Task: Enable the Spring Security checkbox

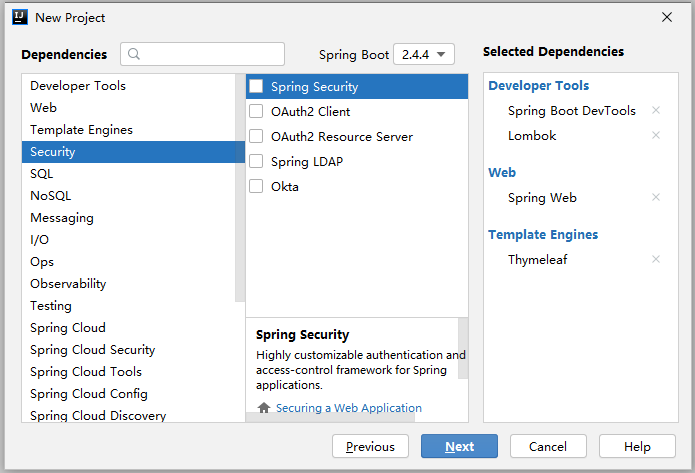Action: coord(257,87)
